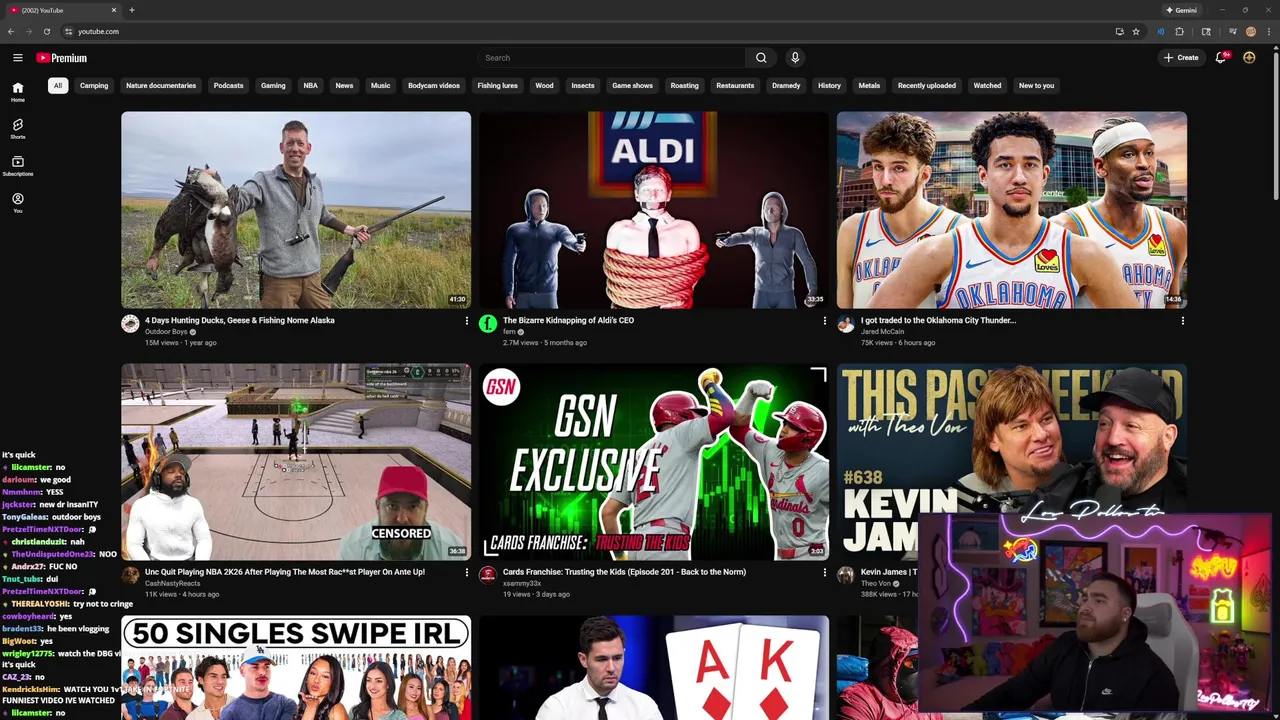Viewport: 1280px width, 720px height.
Task: Go to Home in the sidebar
Action: [18, 92]
